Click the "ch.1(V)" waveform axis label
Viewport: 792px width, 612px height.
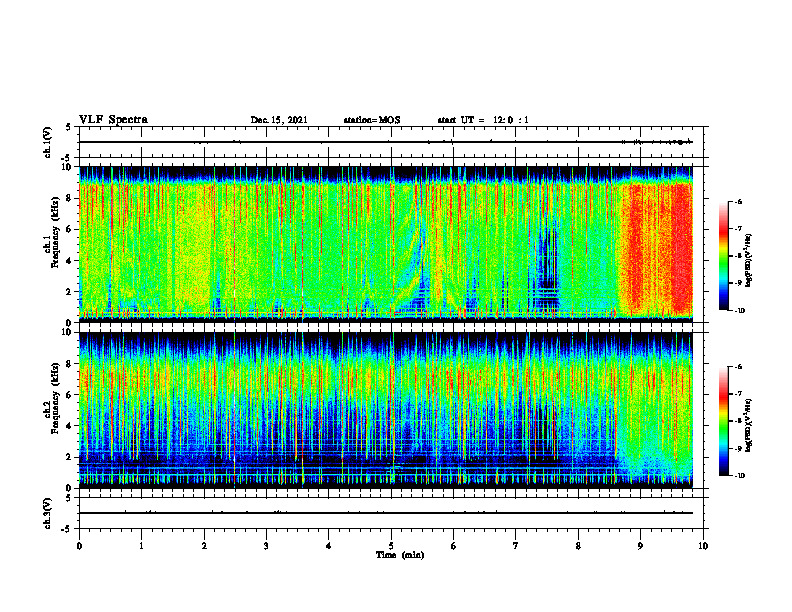pos(48,142)
